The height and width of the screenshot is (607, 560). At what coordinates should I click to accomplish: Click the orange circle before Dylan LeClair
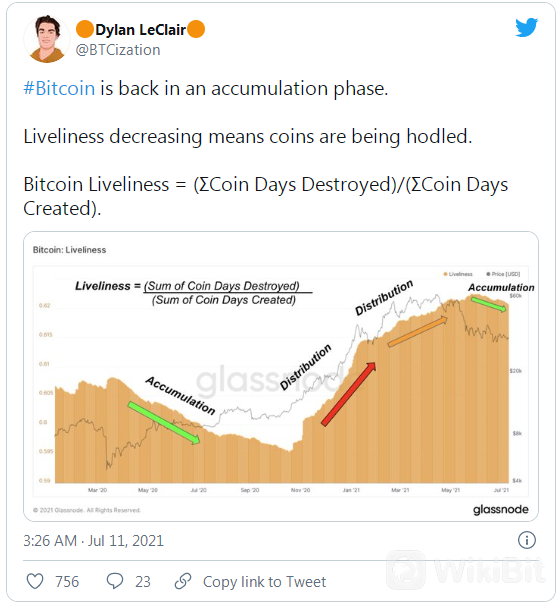[x=84, y=29]
